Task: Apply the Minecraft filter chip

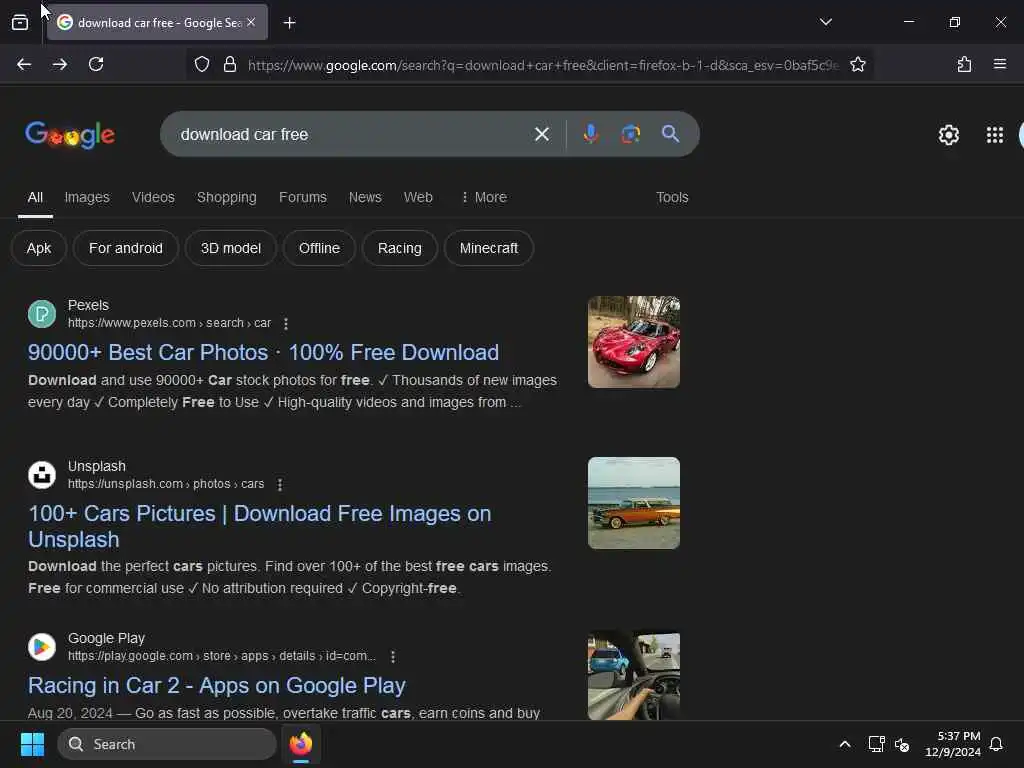Action: point(488,248)
